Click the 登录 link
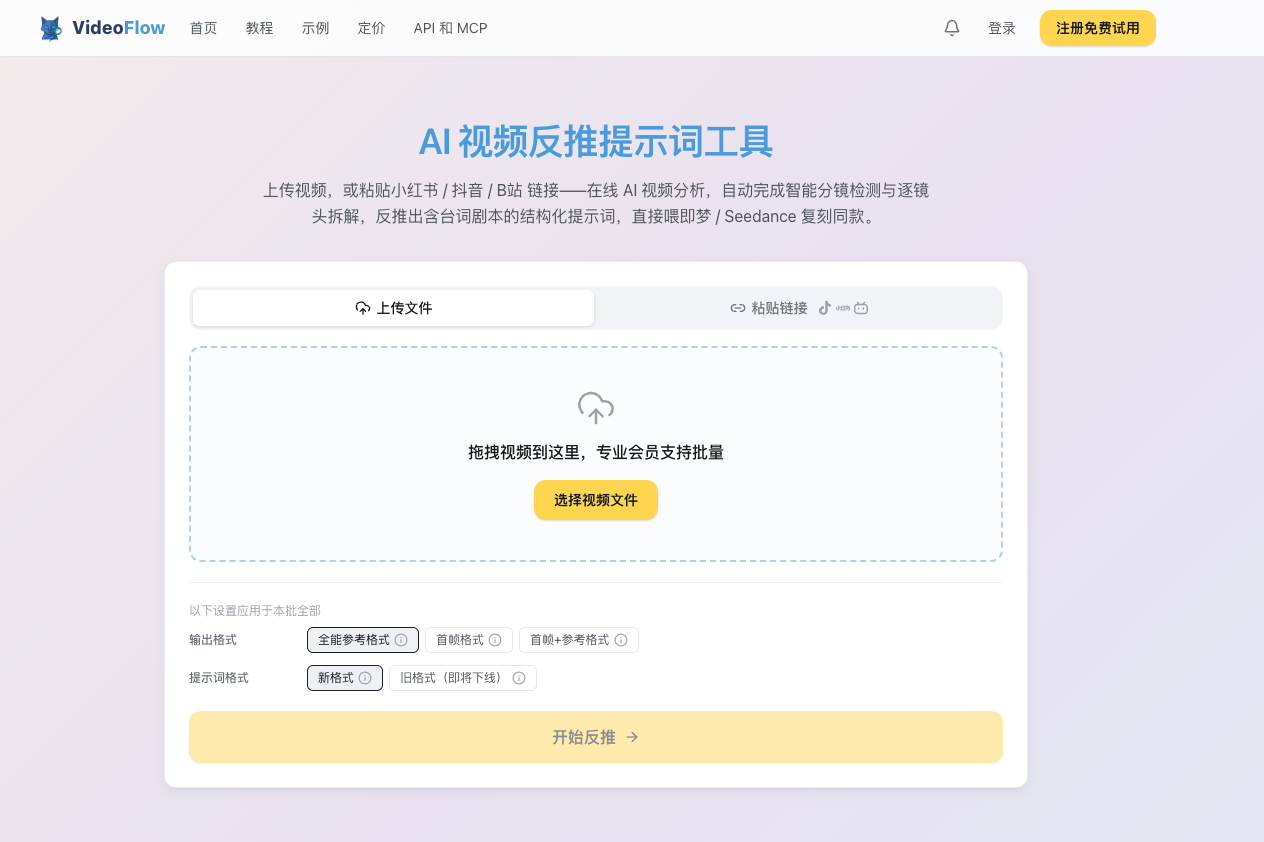 click(1002, 28)
